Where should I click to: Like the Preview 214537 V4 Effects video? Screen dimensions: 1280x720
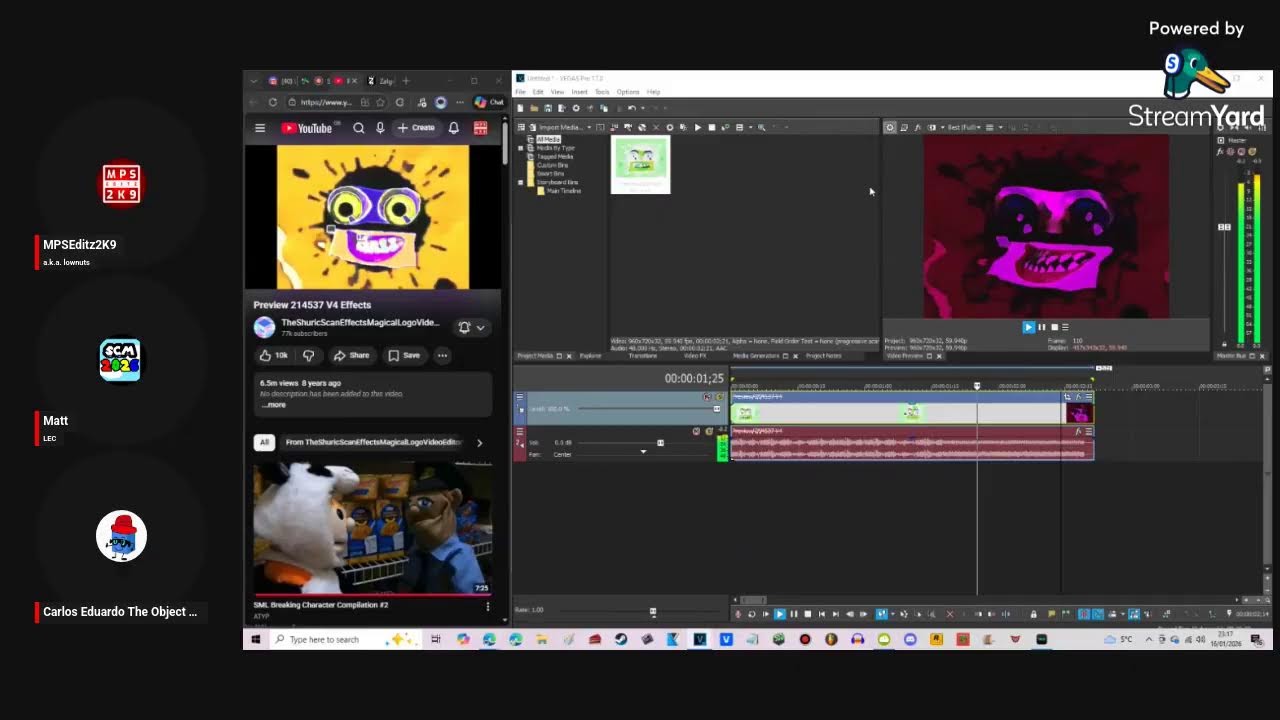[x=273, y=355]
